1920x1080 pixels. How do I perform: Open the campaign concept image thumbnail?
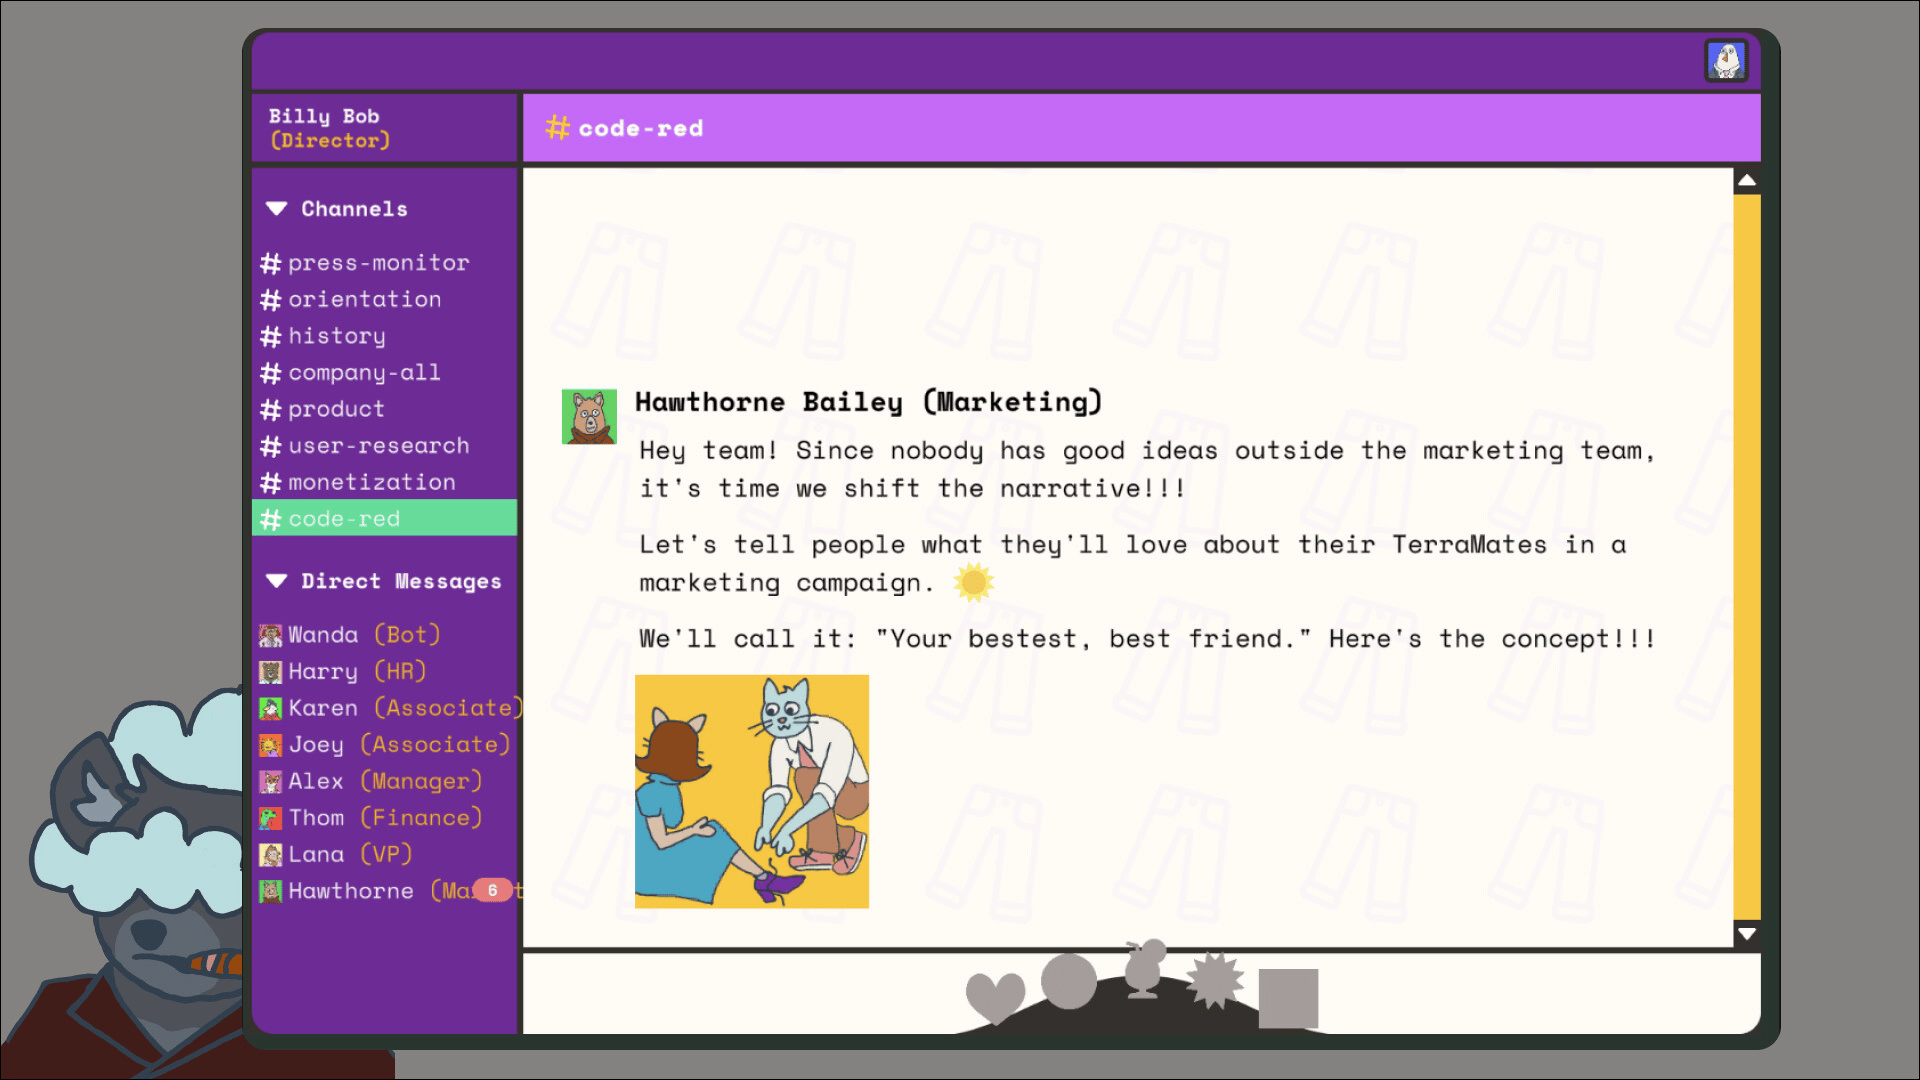pyautogui.click(x=752, y=791)
